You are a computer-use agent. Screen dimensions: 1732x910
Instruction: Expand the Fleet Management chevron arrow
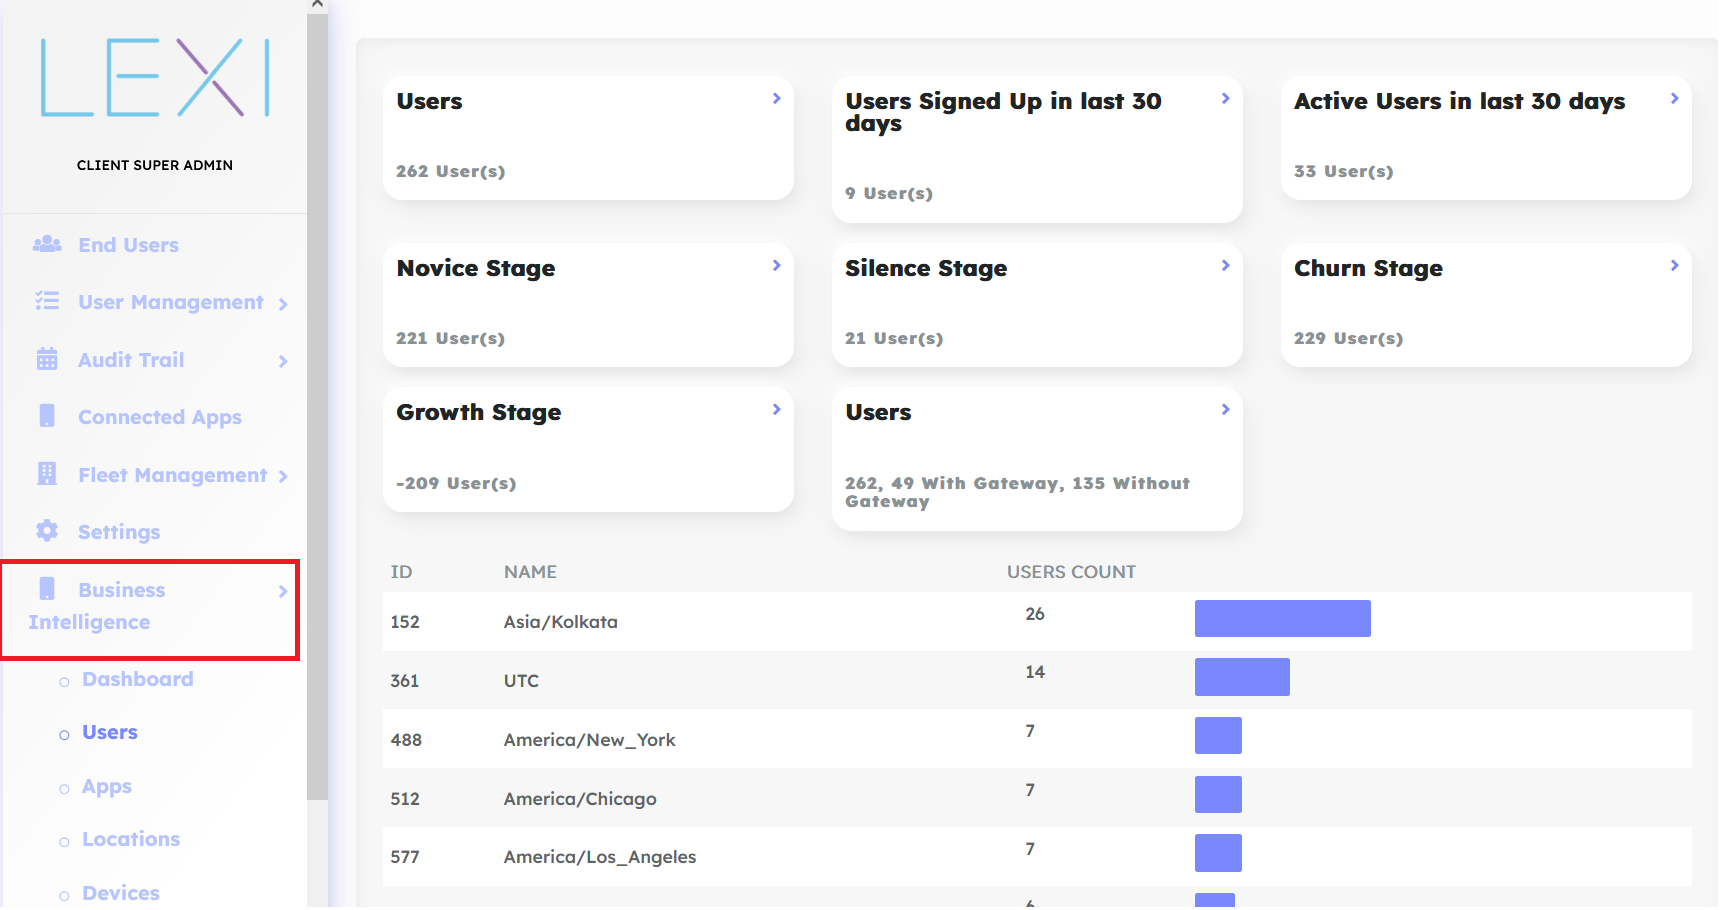[283, 476]
